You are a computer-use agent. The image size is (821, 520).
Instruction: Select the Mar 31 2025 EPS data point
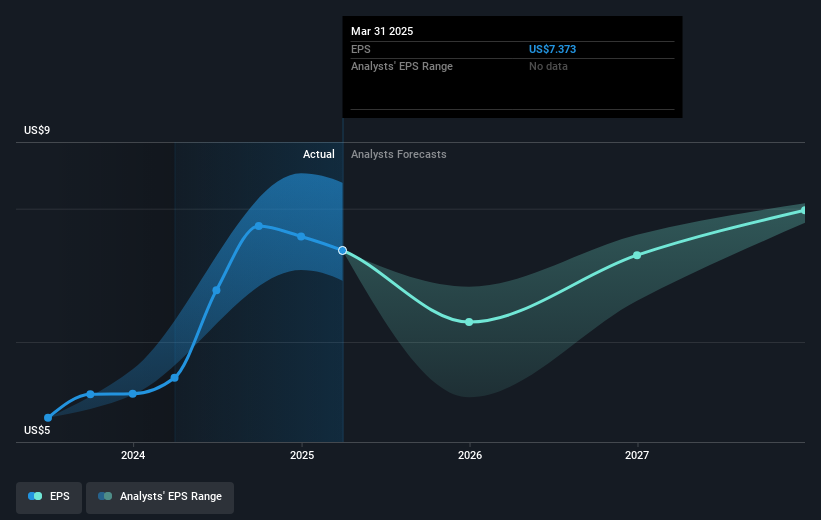(342, 251)
